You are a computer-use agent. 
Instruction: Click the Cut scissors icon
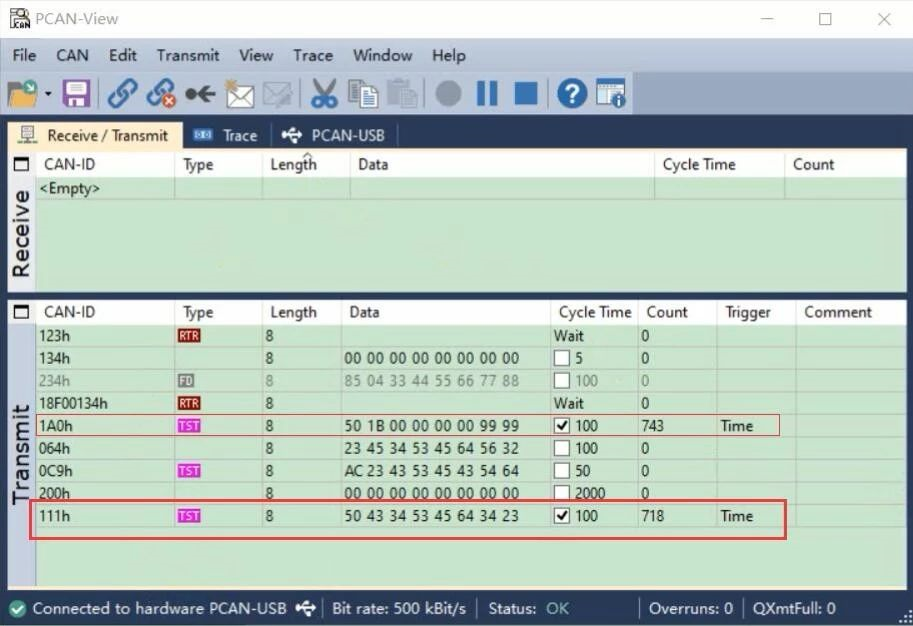[x=324, y=94]
